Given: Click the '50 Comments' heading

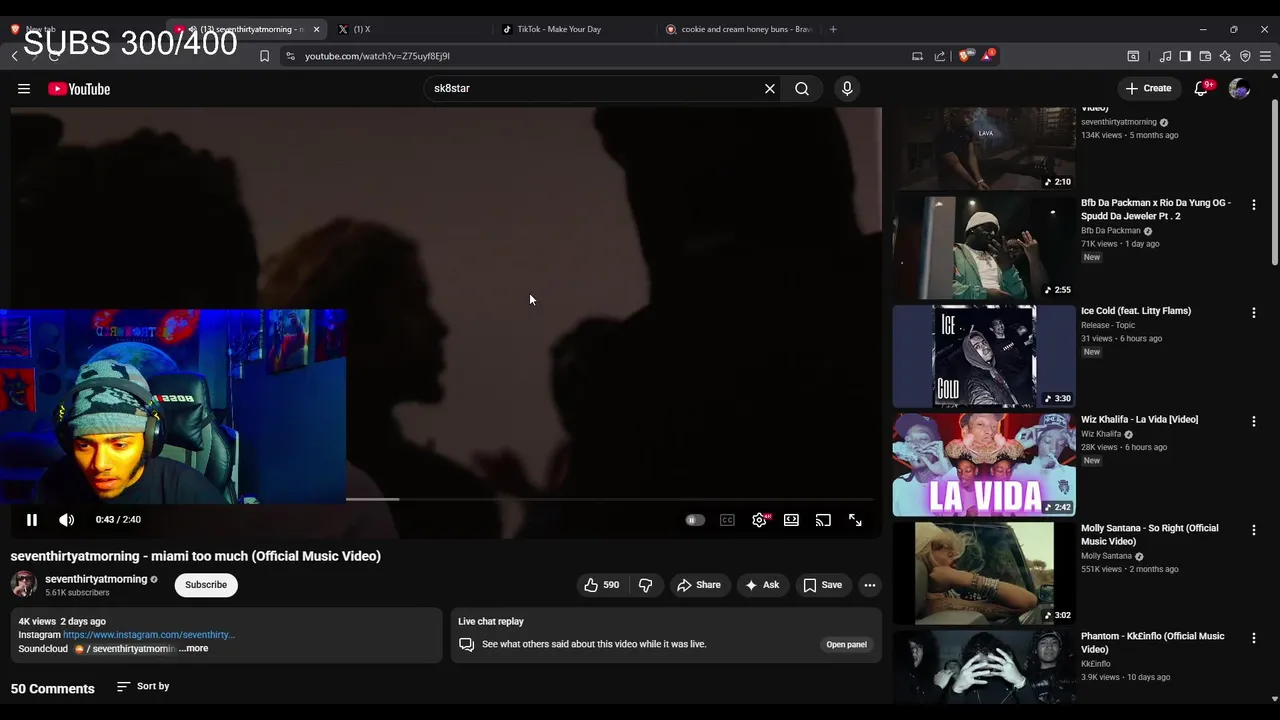Looking at the screenshot, I should point(53,689).
